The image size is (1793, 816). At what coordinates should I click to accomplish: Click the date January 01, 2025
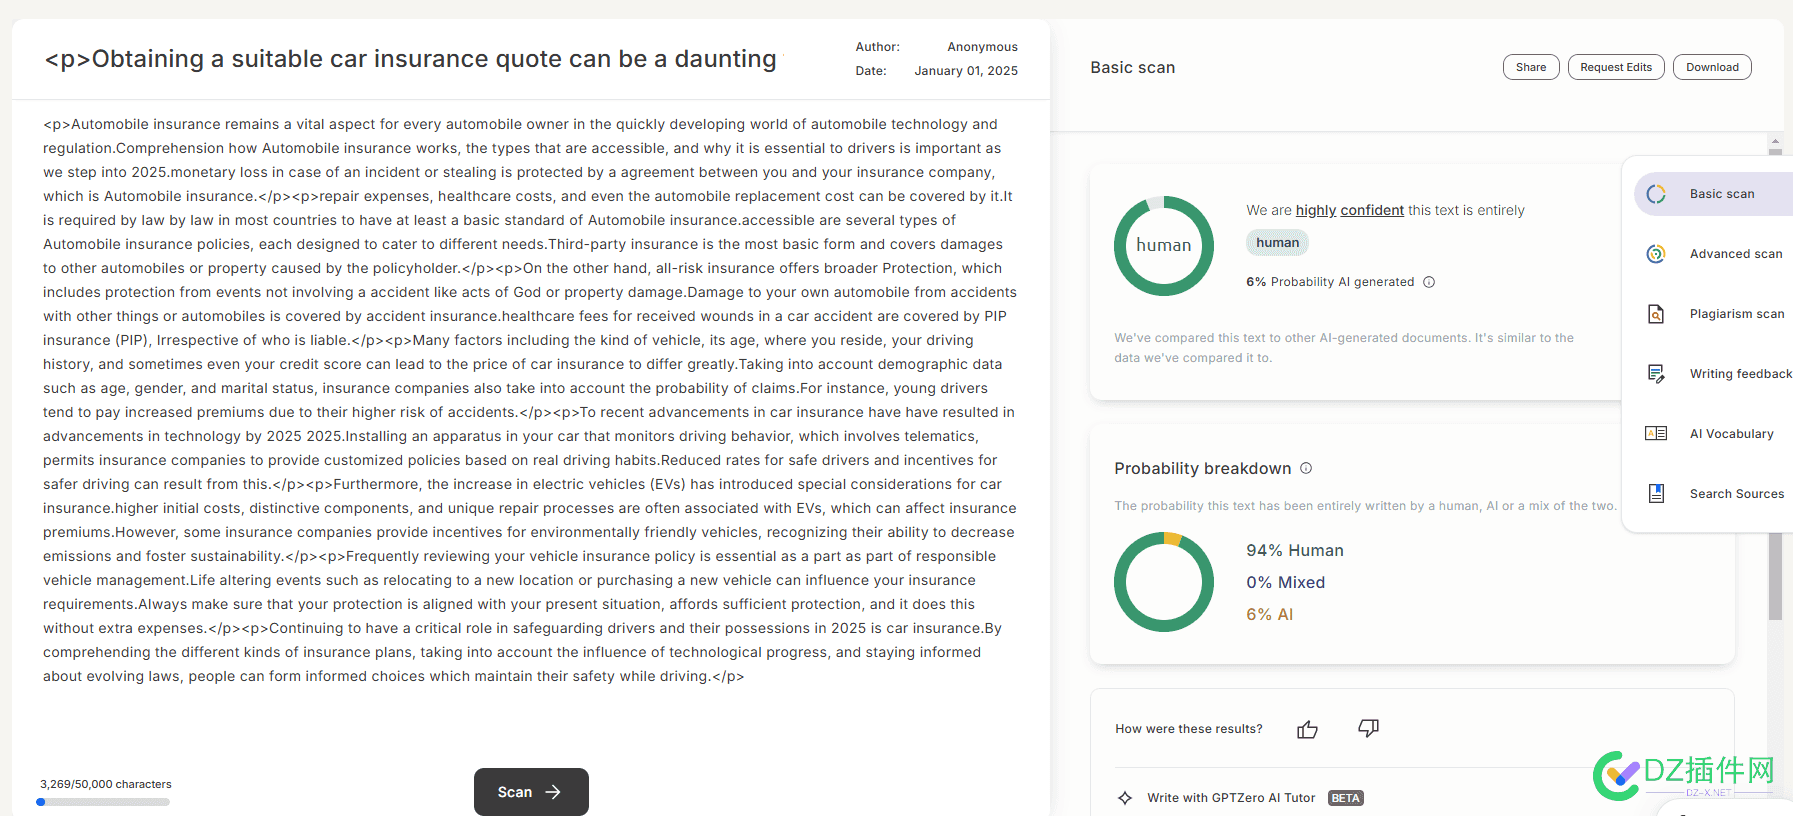[966, 71]
